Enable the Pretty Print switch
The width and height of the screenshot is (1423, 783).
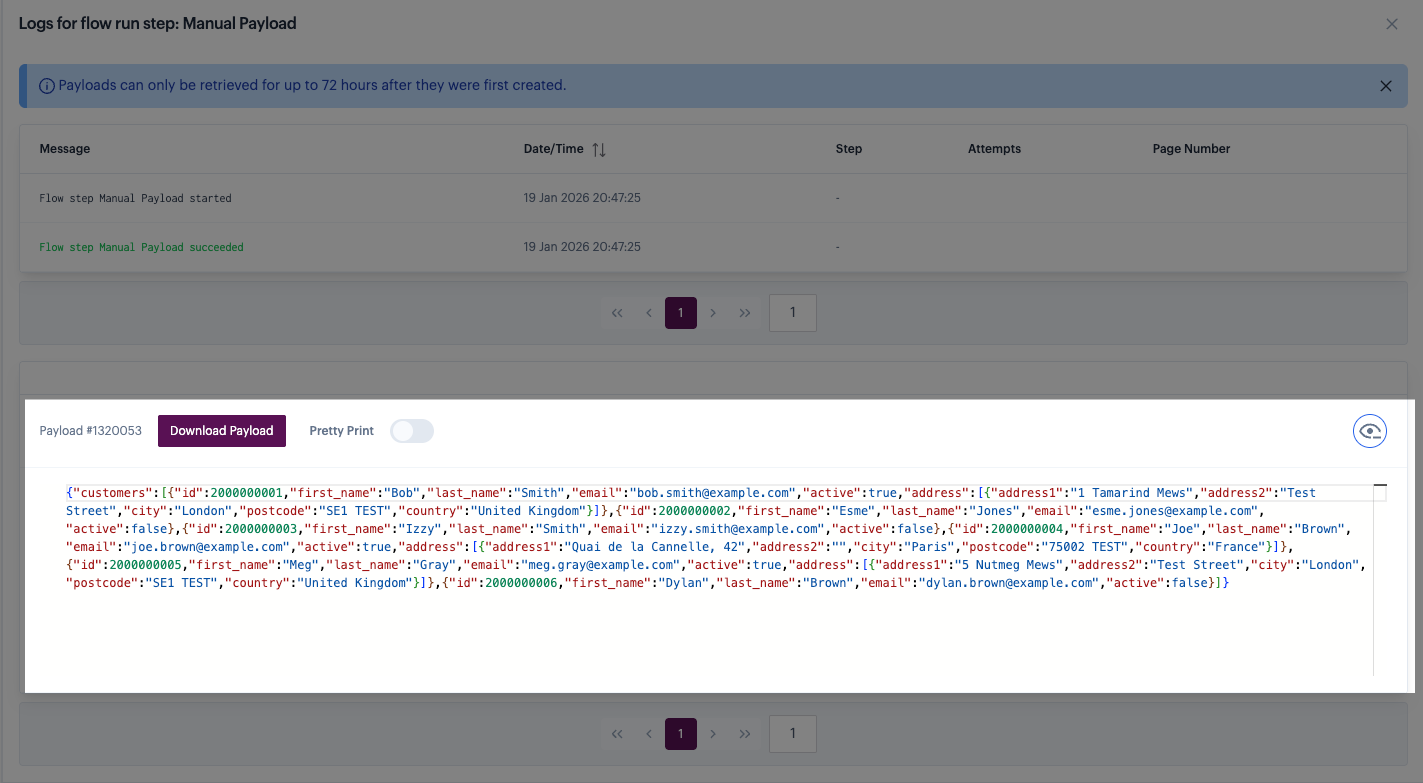[412, 431]
